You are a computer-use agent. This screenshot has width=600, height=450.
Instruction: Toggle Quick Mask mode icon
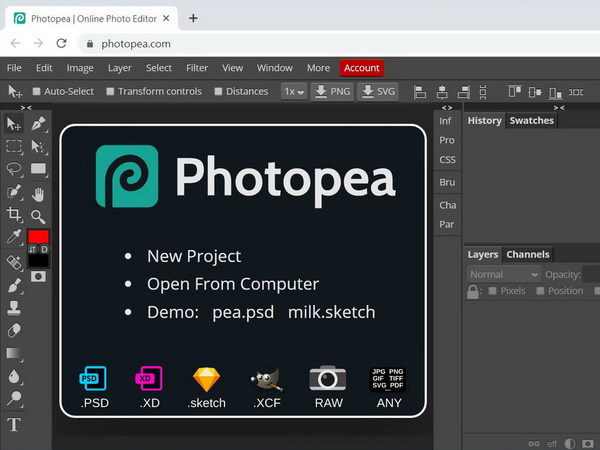pos(38,276)
